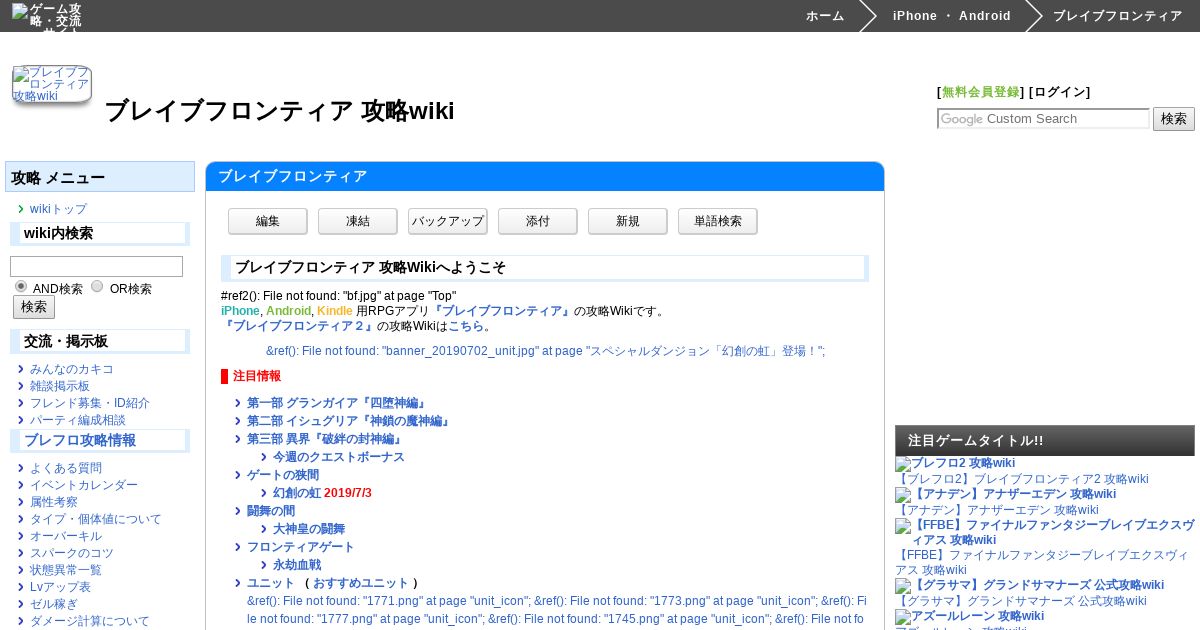Open 属性考察 link
Screen dimensions: 1200x630
click(x=54, y=502)
